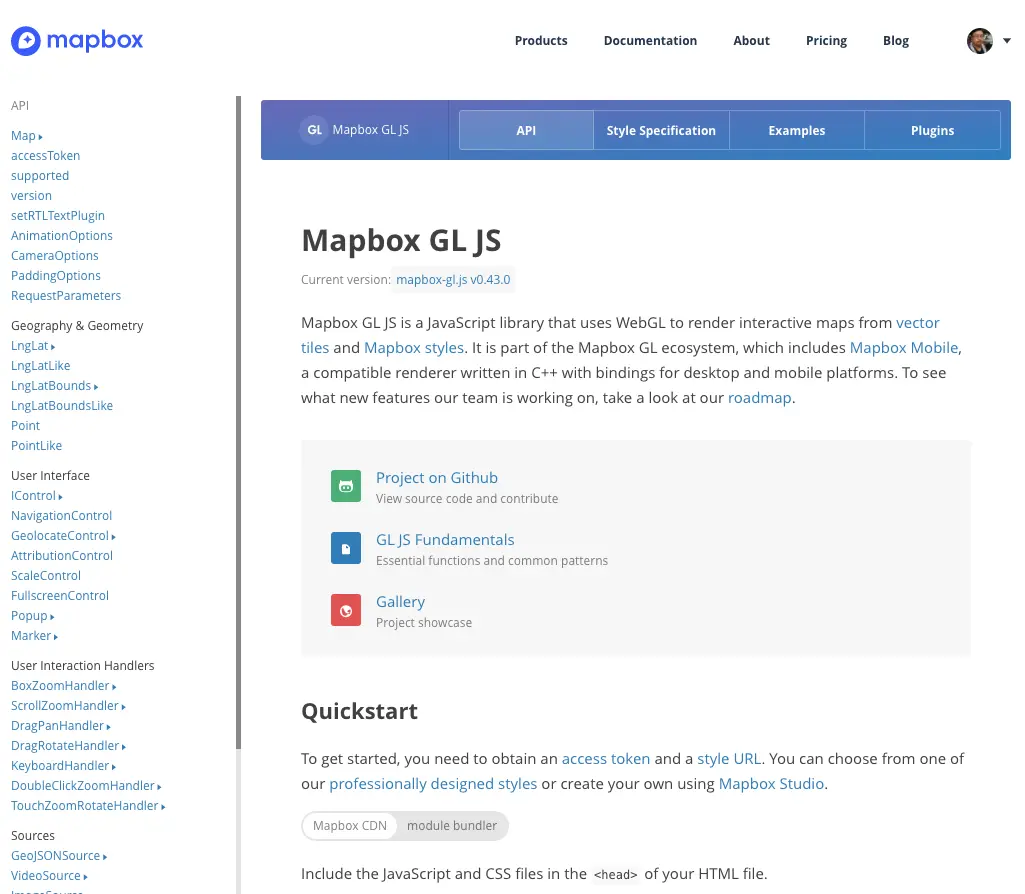
Task: Go to PaddingOptions in sidebar
Action: click(x=56, y=276)
